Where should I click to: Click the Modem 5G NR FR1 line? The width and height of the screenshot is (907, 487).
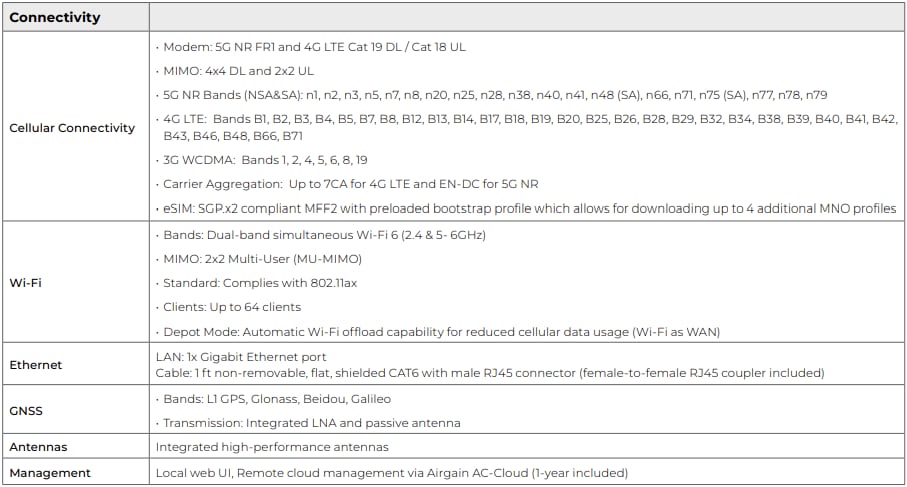(x=311, y=47)
